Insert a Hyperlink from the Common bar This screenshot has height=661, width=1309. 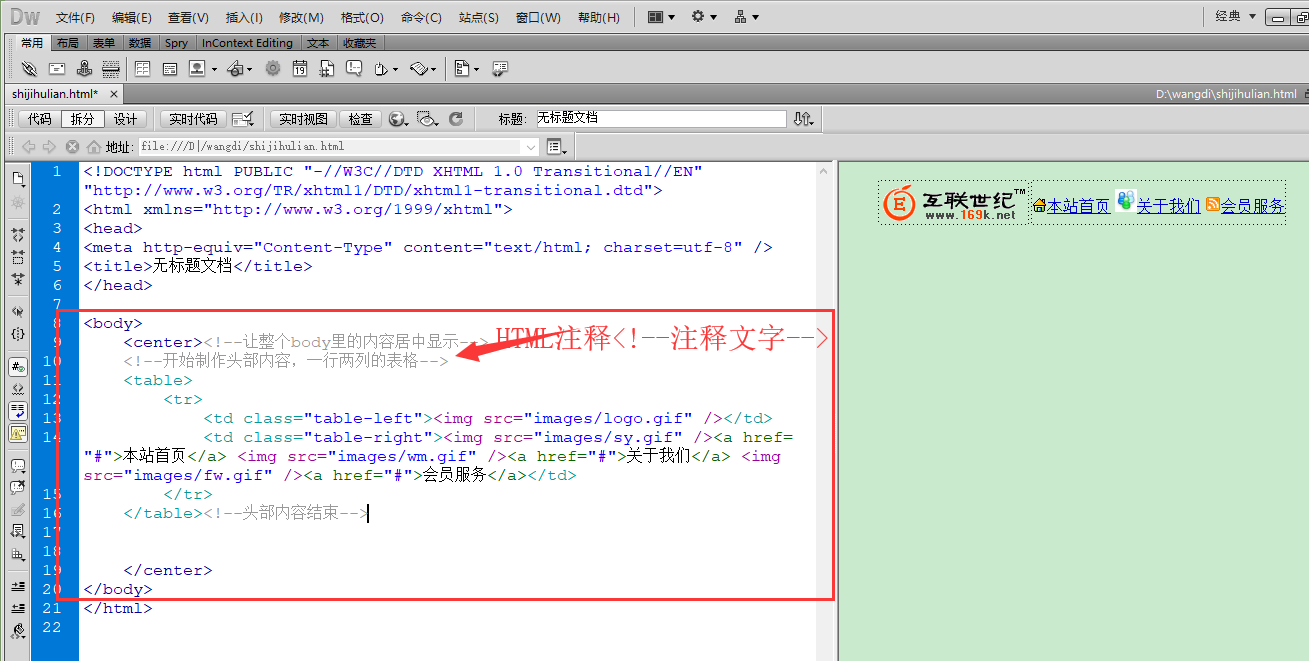(29, 69)
